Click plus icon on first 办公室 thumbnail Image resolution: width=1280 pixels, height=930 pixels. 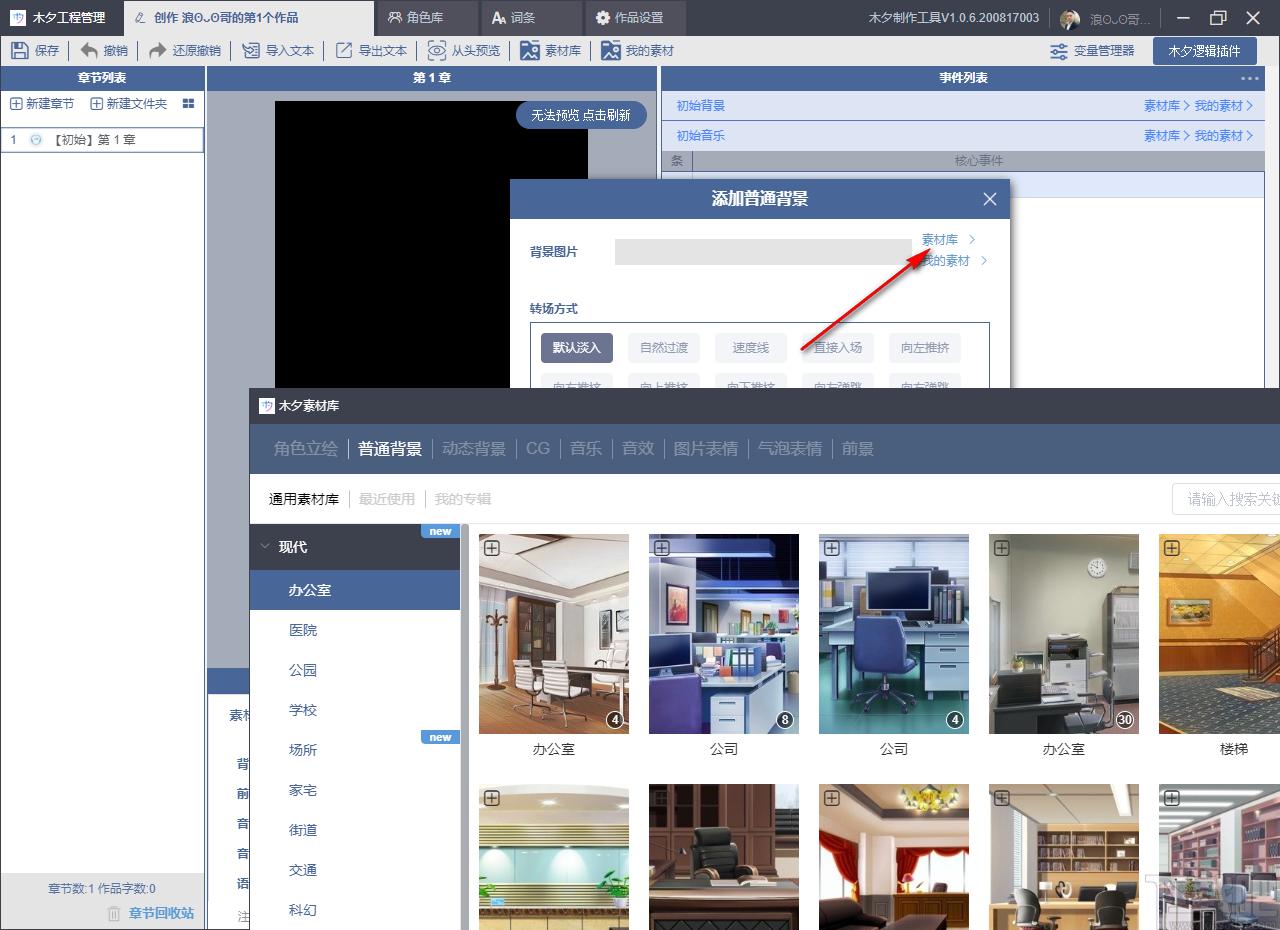pyautogui.click(x=492, y=548)
